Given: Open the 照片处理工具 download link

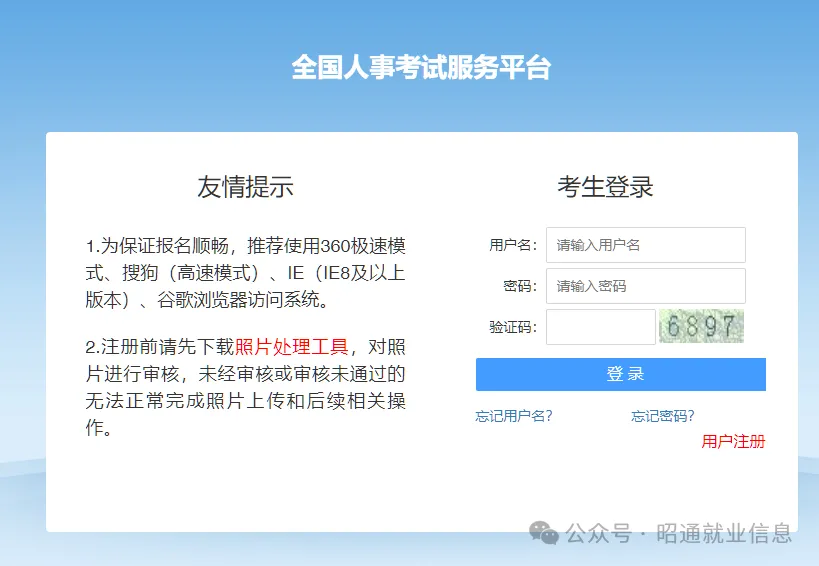Looking at the screenshot, I should (x=291, y=347).
